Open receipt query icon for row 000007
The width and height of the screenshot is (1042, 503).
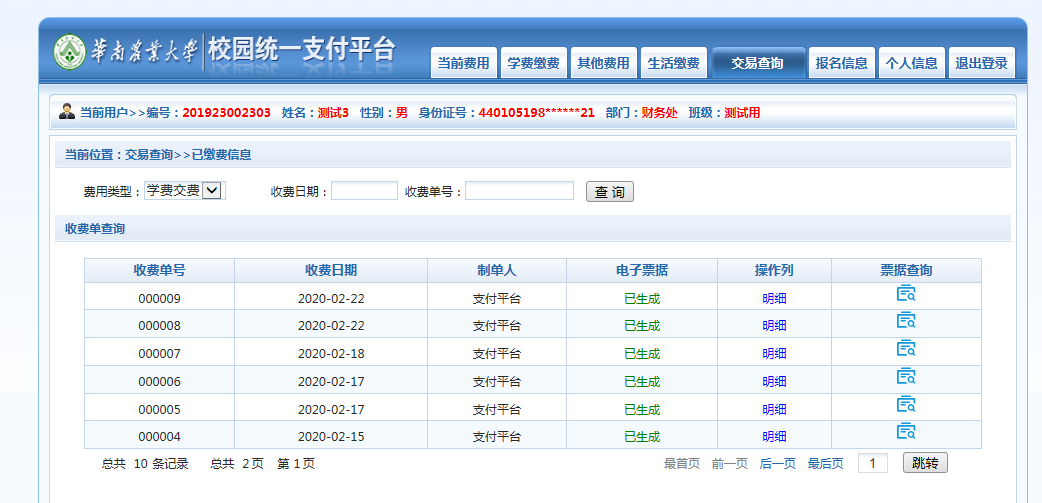[x=906, y=349]
